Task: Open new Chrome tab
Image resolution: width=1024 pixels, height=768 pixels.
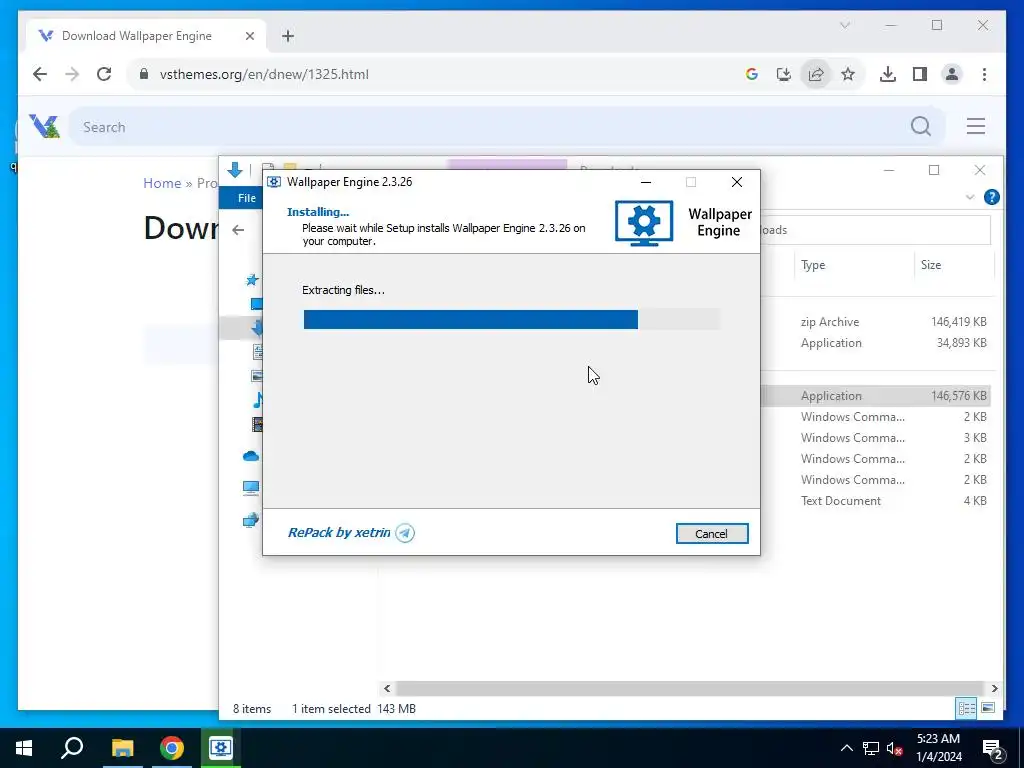Action: coord(288,36)
